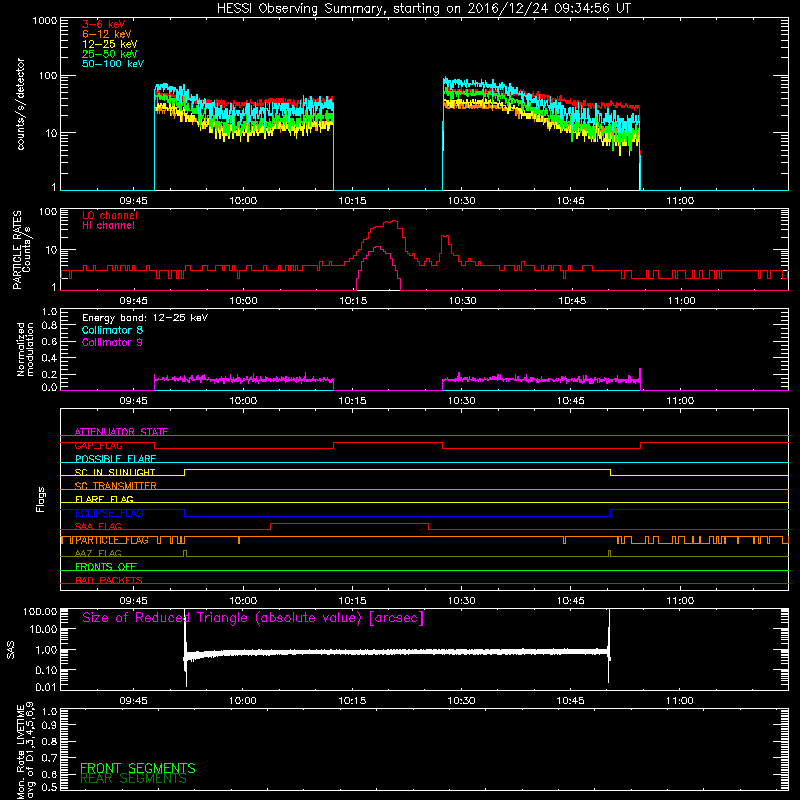Select the 3-6 keV legend label
The image size is (800, 800).
pyautogui.click(x=104, y=24)
